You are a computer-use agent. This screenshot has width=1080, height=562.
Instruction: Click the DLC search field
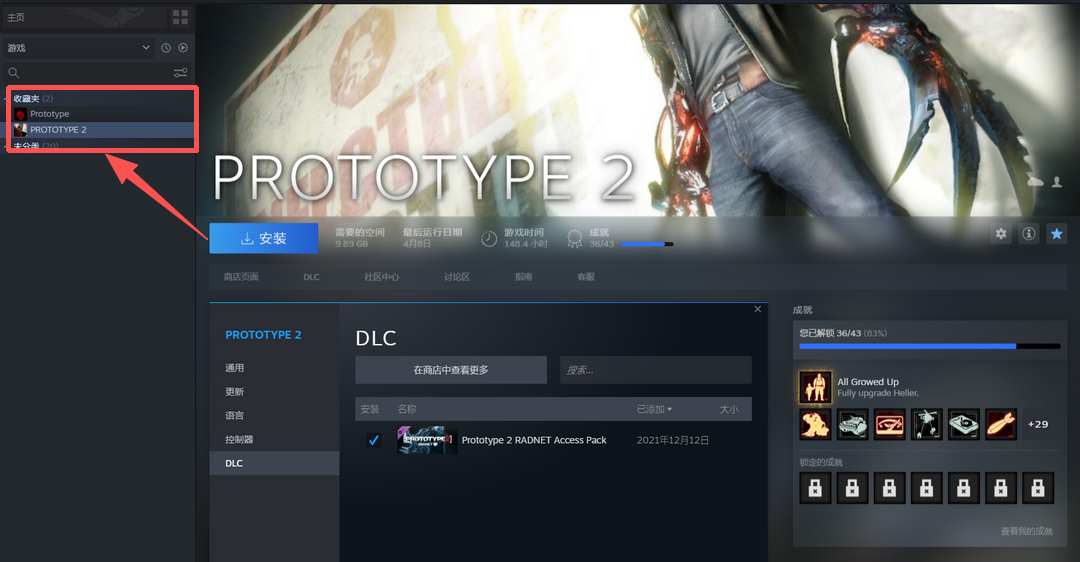point(655,370)
